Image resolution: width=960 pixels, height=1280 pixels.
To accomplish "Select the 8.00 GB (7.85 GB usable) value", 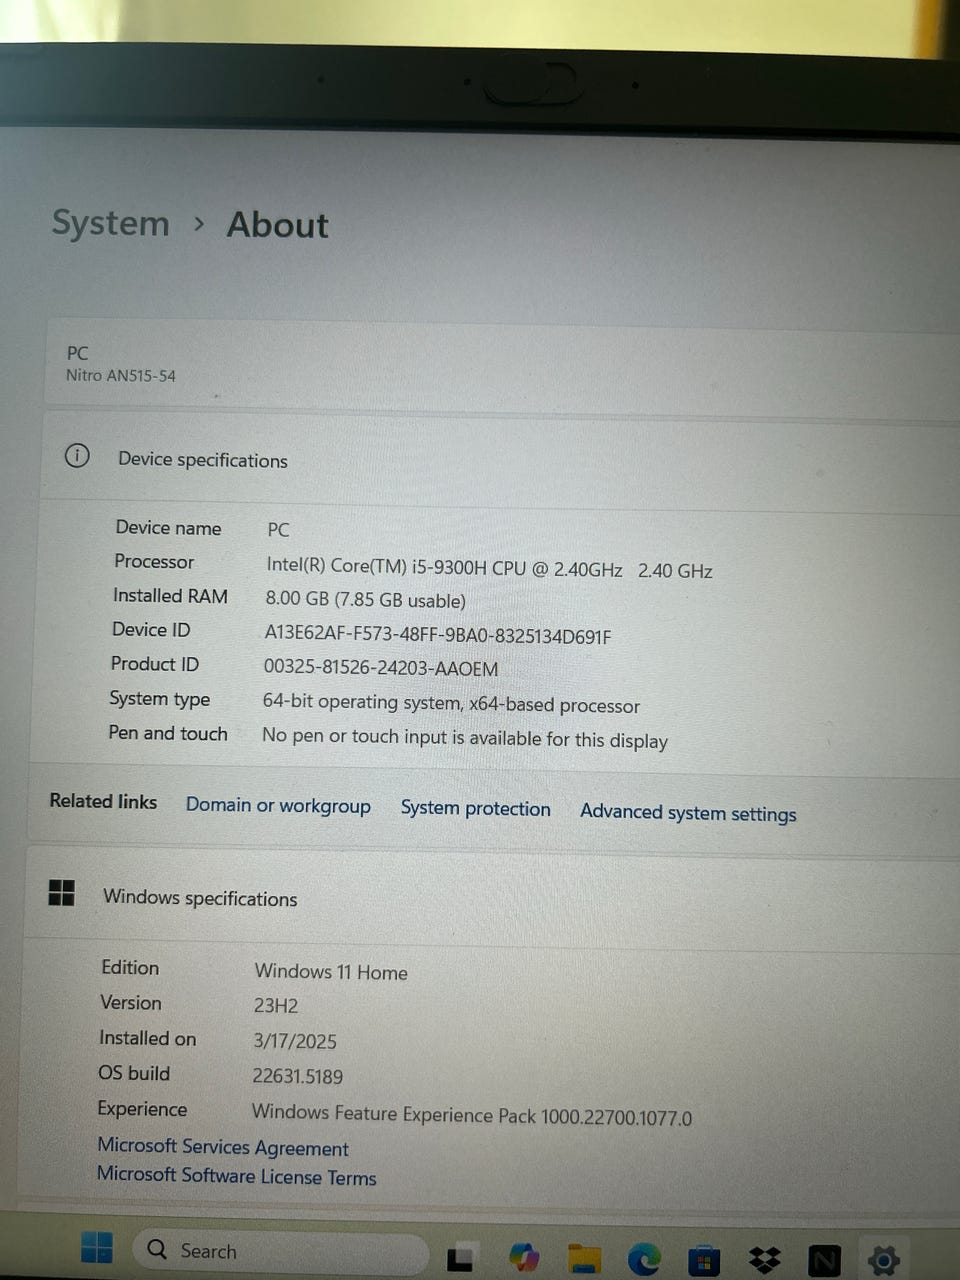I will click(365, 600).
